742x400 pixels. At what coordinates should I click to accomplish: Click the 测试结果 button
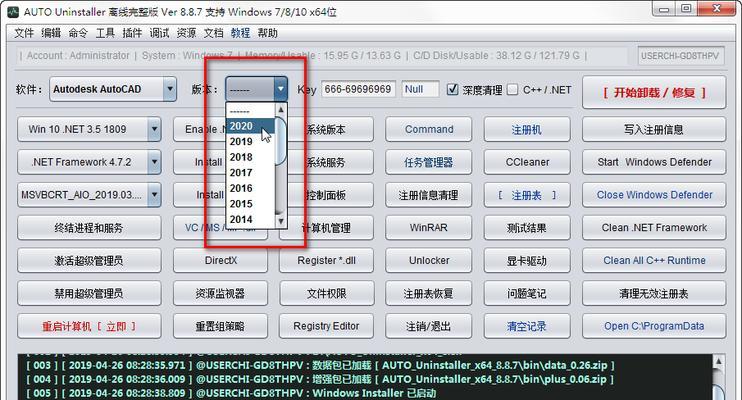tap(527, 228)
